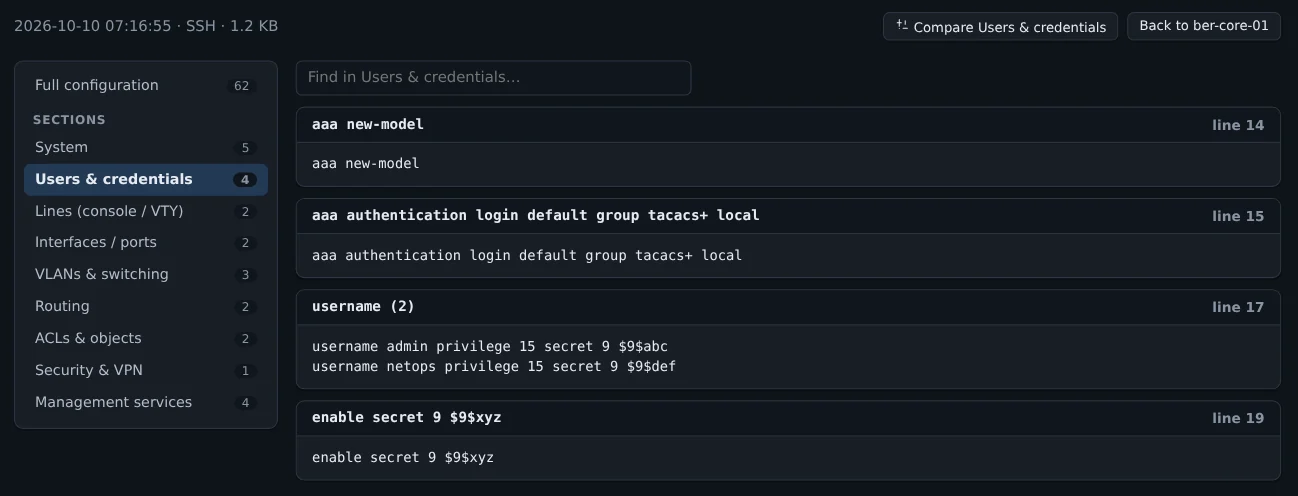Click the username netops config line
This screenshot has width=1298, height=496.
(494, 367)
